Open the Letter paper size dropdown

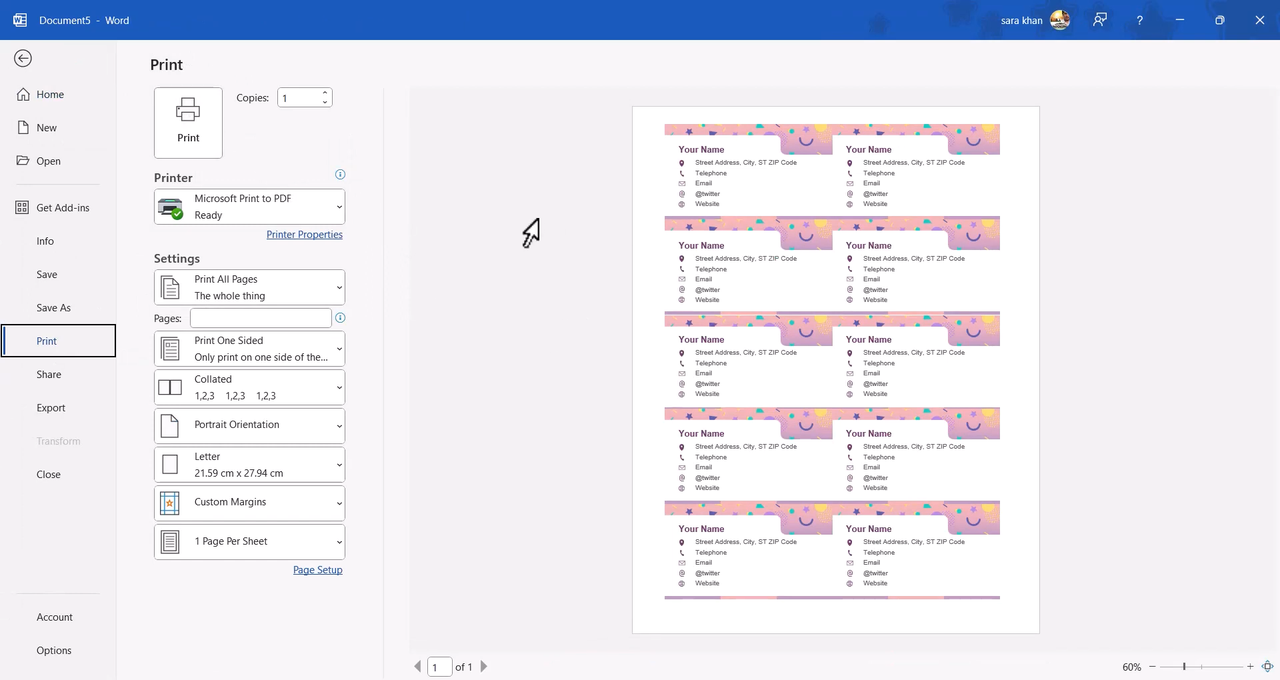click(249, 464)
